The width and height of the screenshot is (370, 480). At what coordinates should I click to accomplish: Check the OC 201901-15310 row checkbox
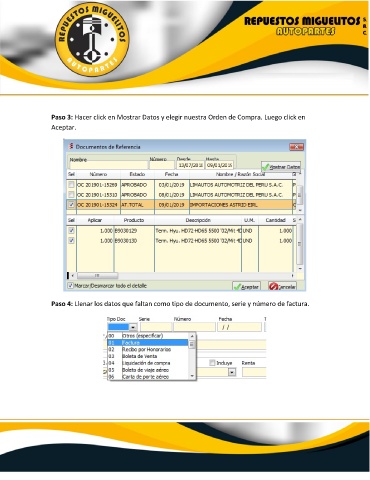point(71,194)
